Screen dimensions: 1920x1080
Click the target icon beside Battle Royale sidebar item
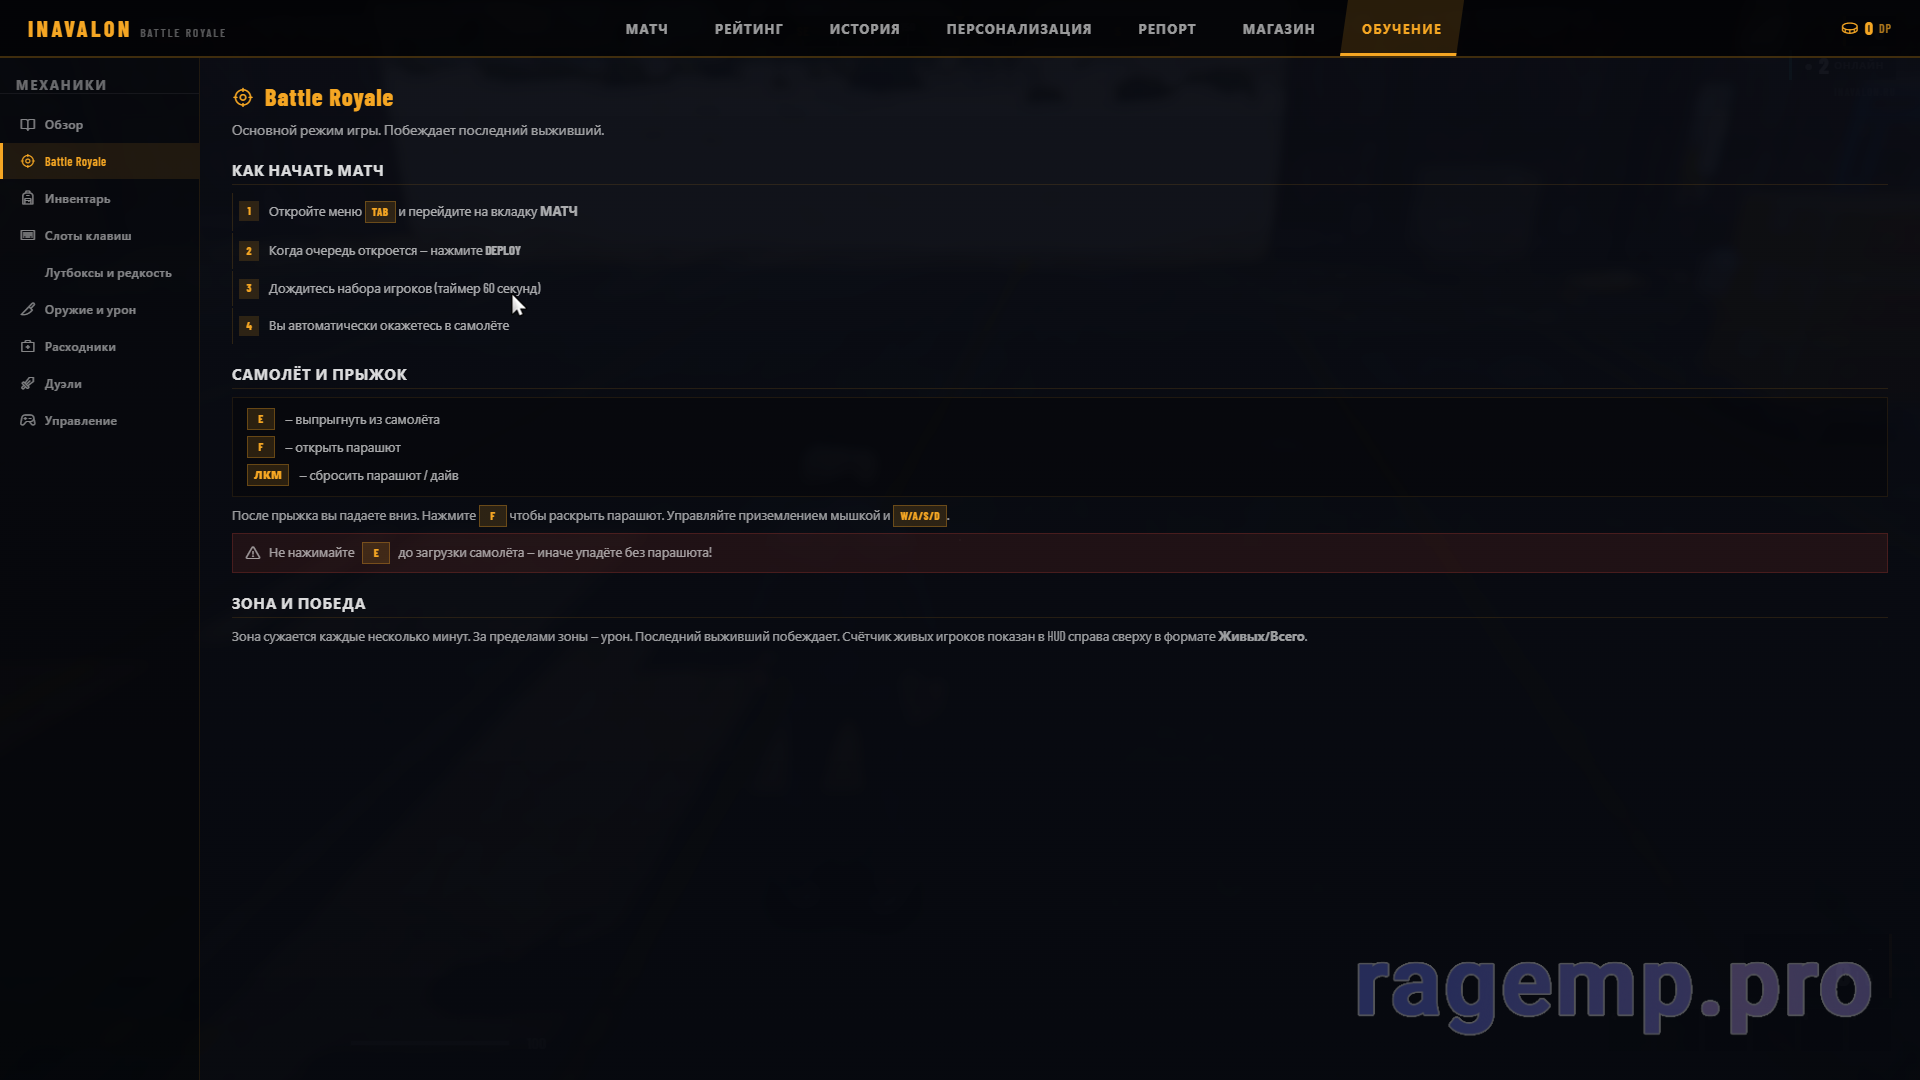[x=28, y=162]
